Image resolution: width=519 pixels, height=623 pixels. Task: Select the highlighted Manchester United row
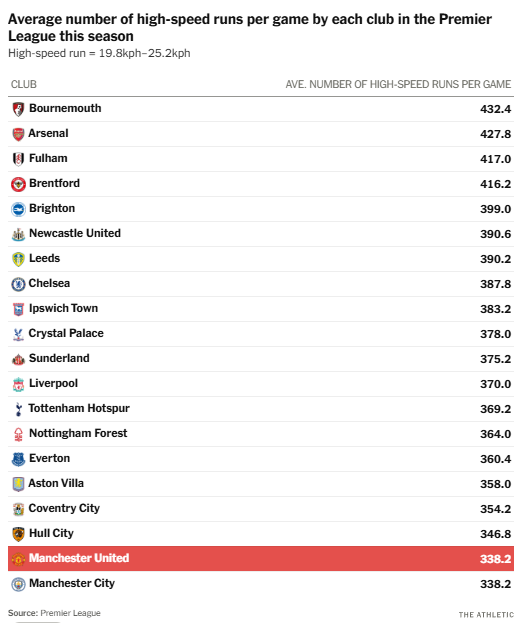tap(261, 559)
